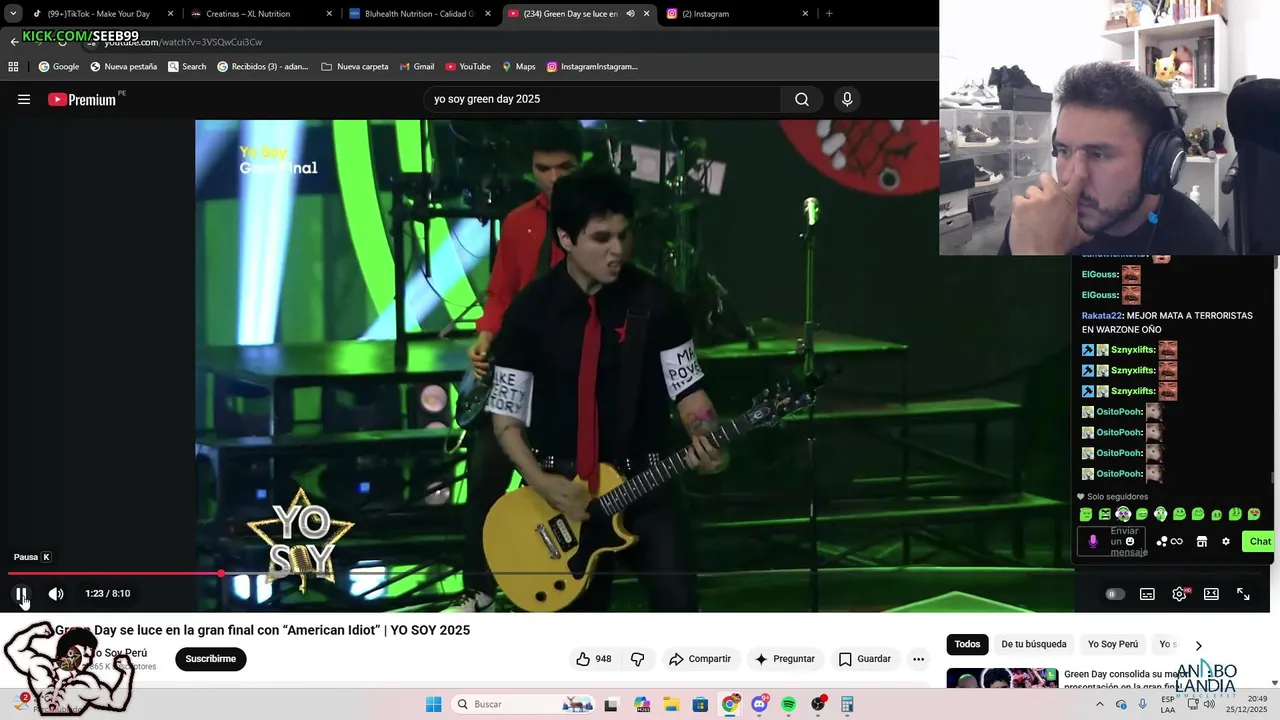1280x720 pixels.
Task: Open Kick chat settings gear
Action: point(1226,541)
